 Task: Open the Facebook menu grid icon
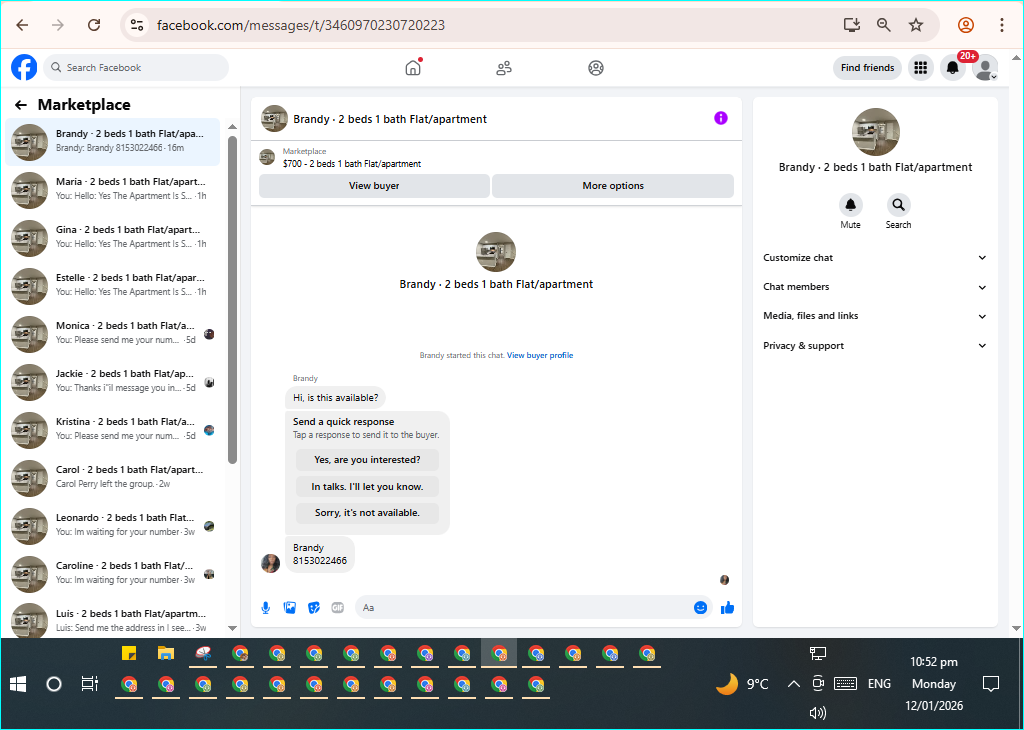pyautogui.click(x=920, y=67)
